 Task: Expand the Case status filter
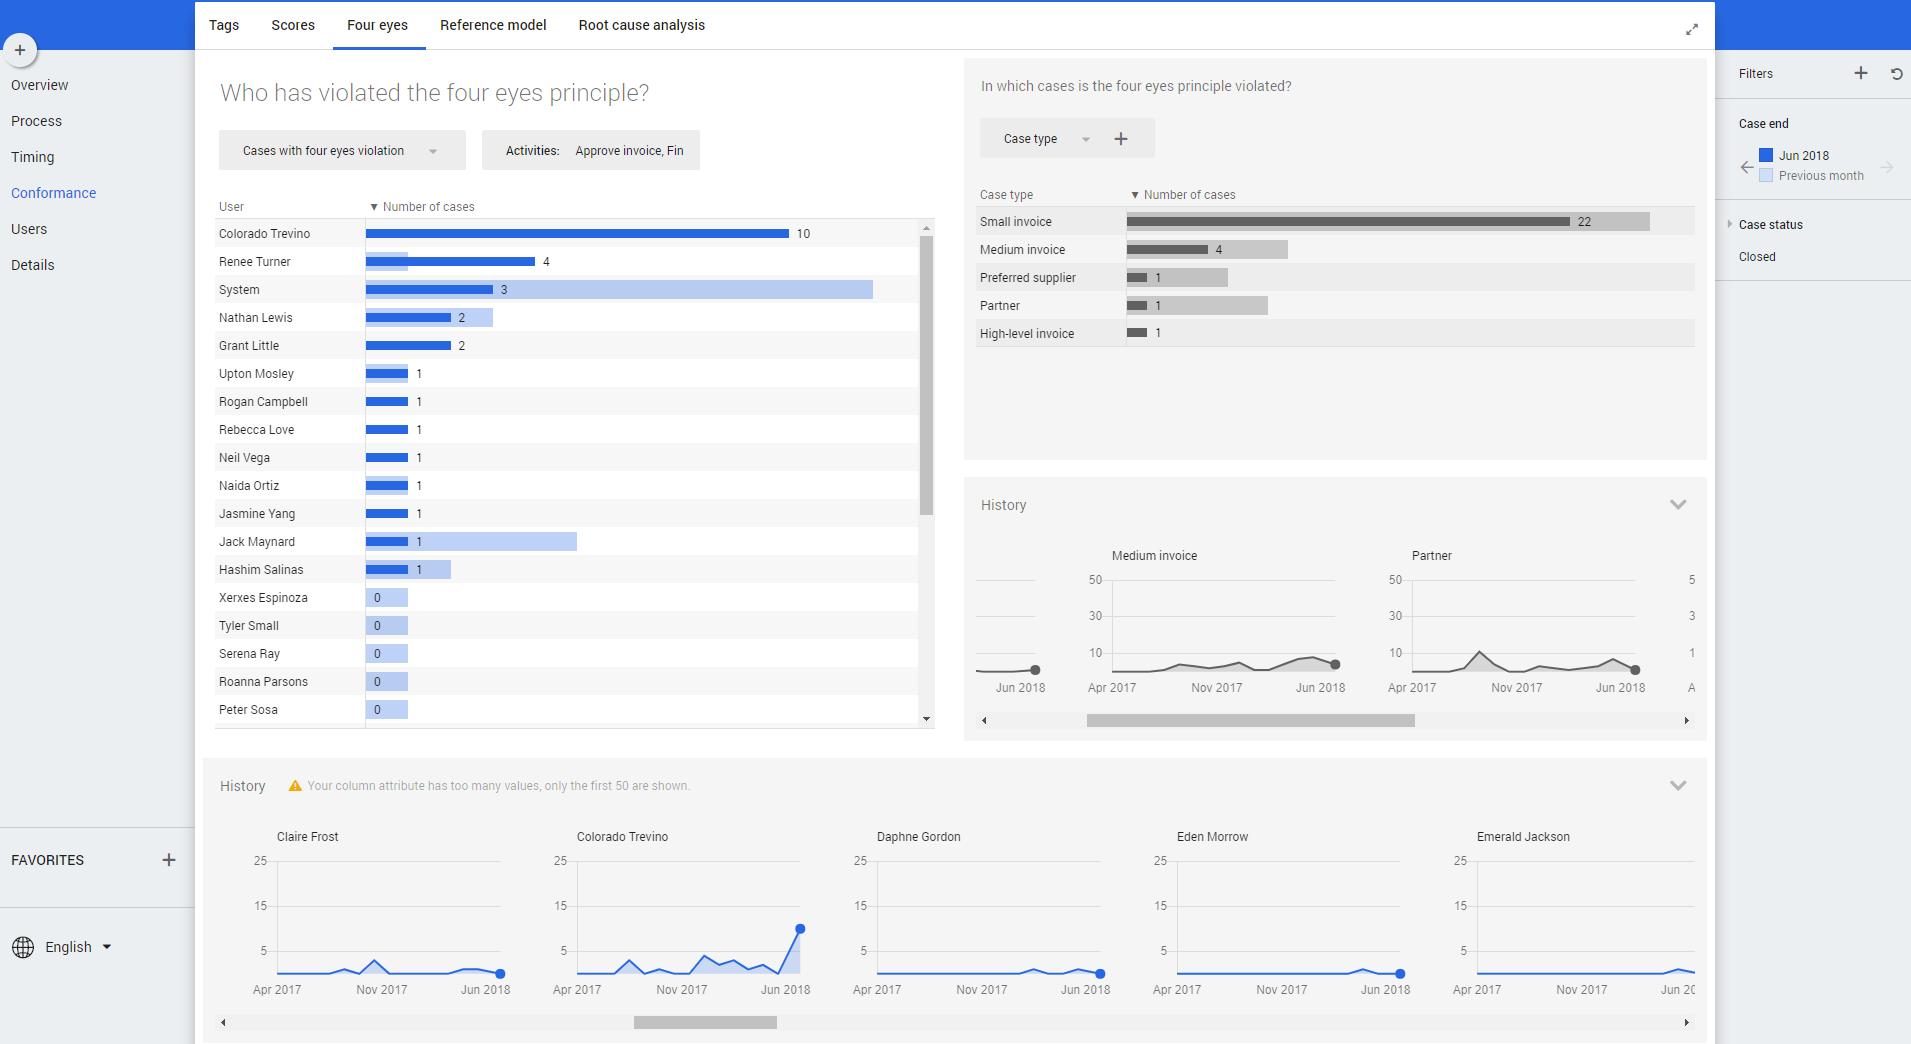pyautogui.click(x=1730, y=225)
